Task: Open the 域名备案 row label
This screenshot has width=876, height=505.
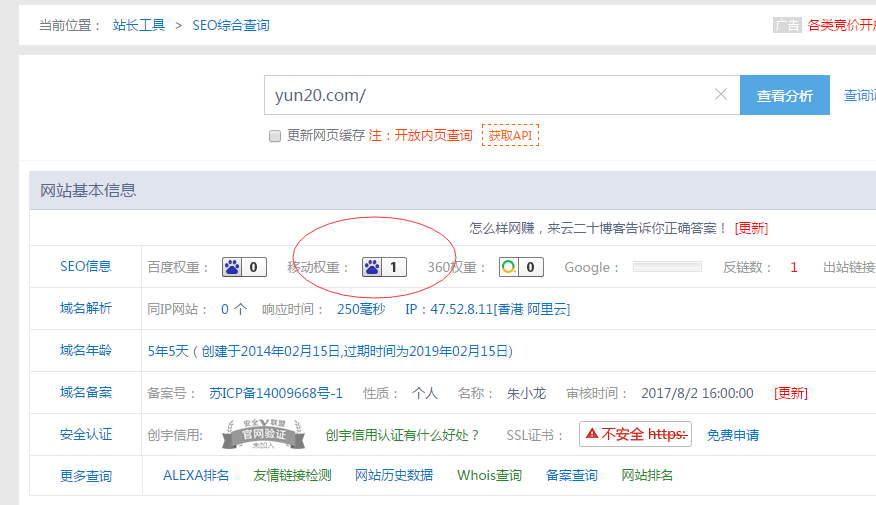Action: (x=85, y=392)
